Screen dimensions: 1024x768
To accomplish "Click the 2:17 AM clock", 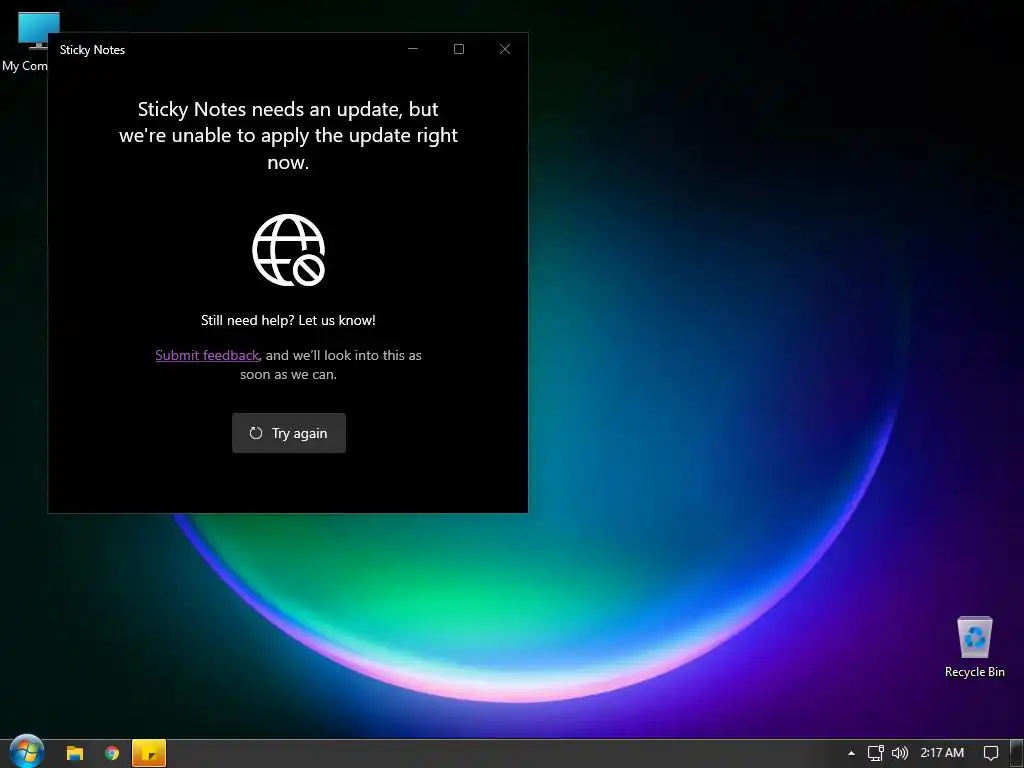I will [942, 753].
